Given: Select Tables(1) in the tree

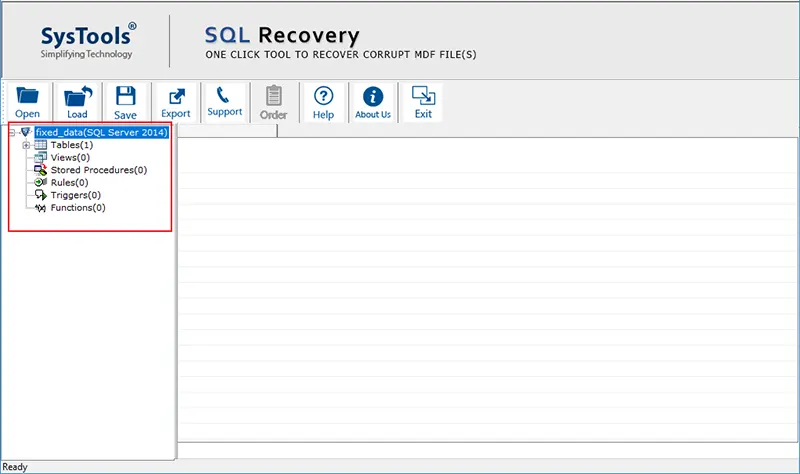Looking at the screenshot, I should click(x=72, y=145).
